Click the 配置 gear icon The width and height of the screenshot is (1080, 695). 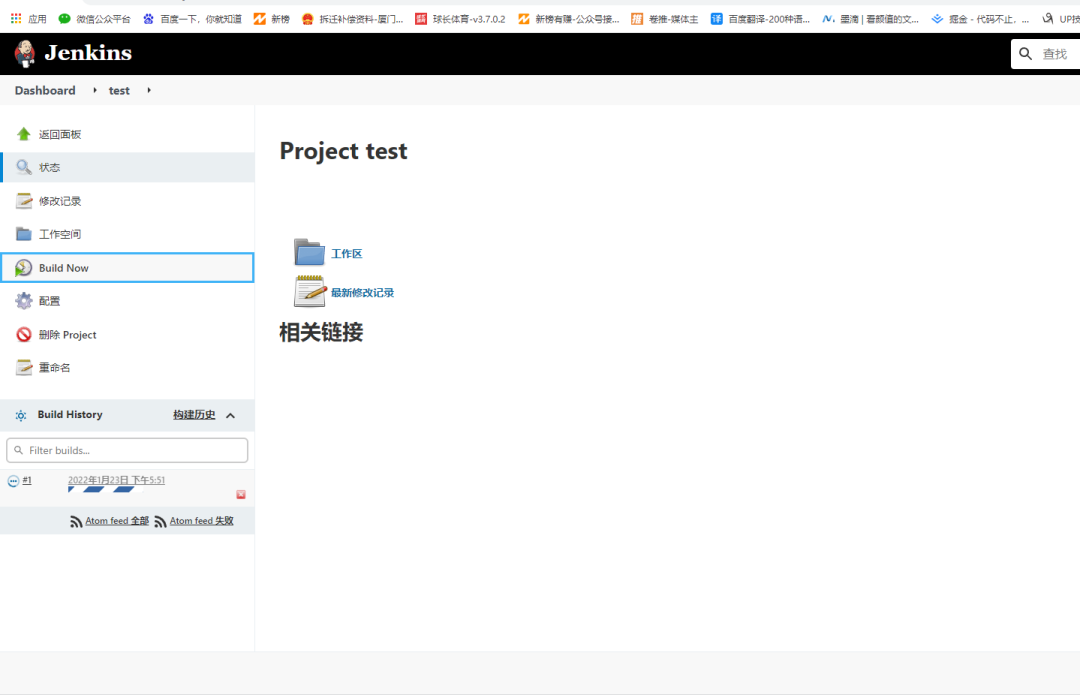[23, 301]
